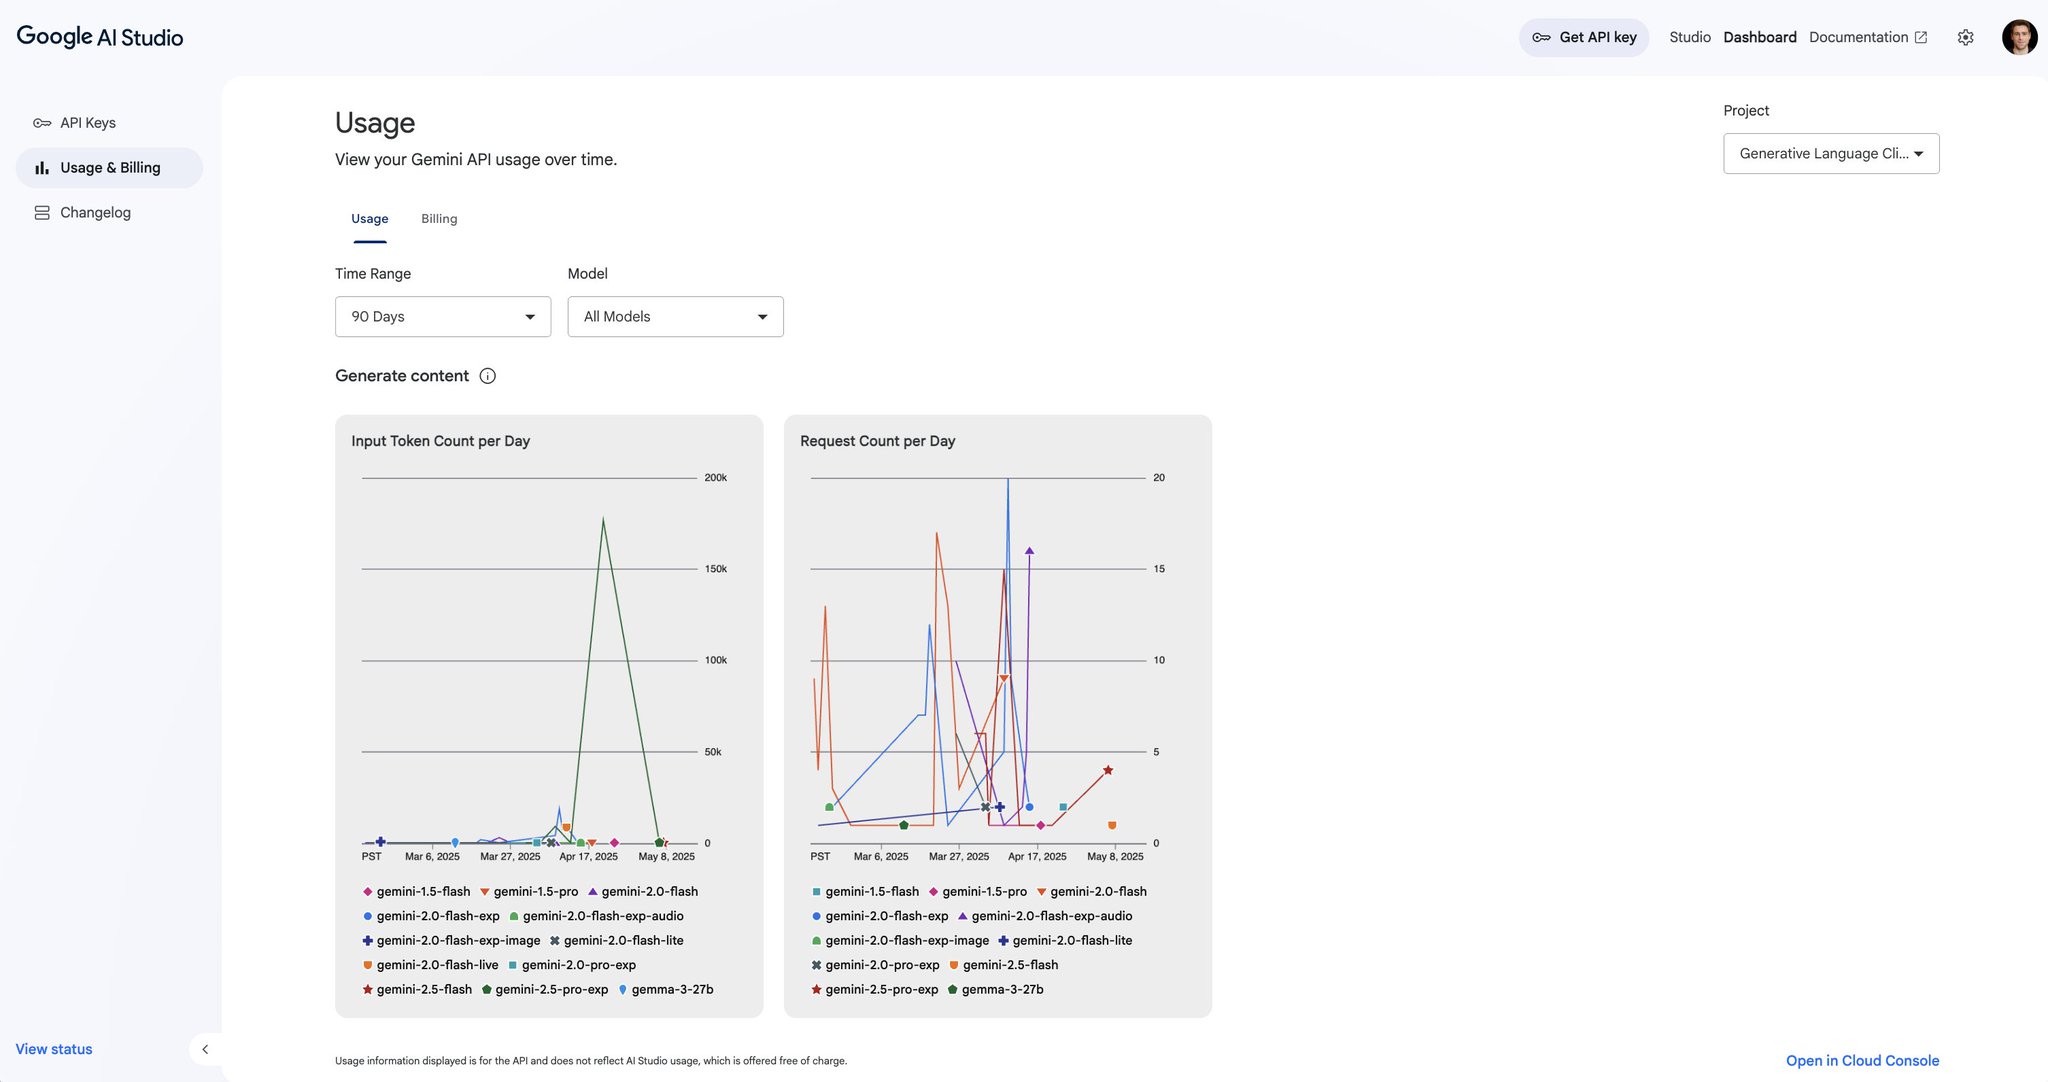Image resolution: width=2048 pixels, height=1082 pixels.
Task: Click the external link icon beside Documentation
Action: coord(1921,37)
